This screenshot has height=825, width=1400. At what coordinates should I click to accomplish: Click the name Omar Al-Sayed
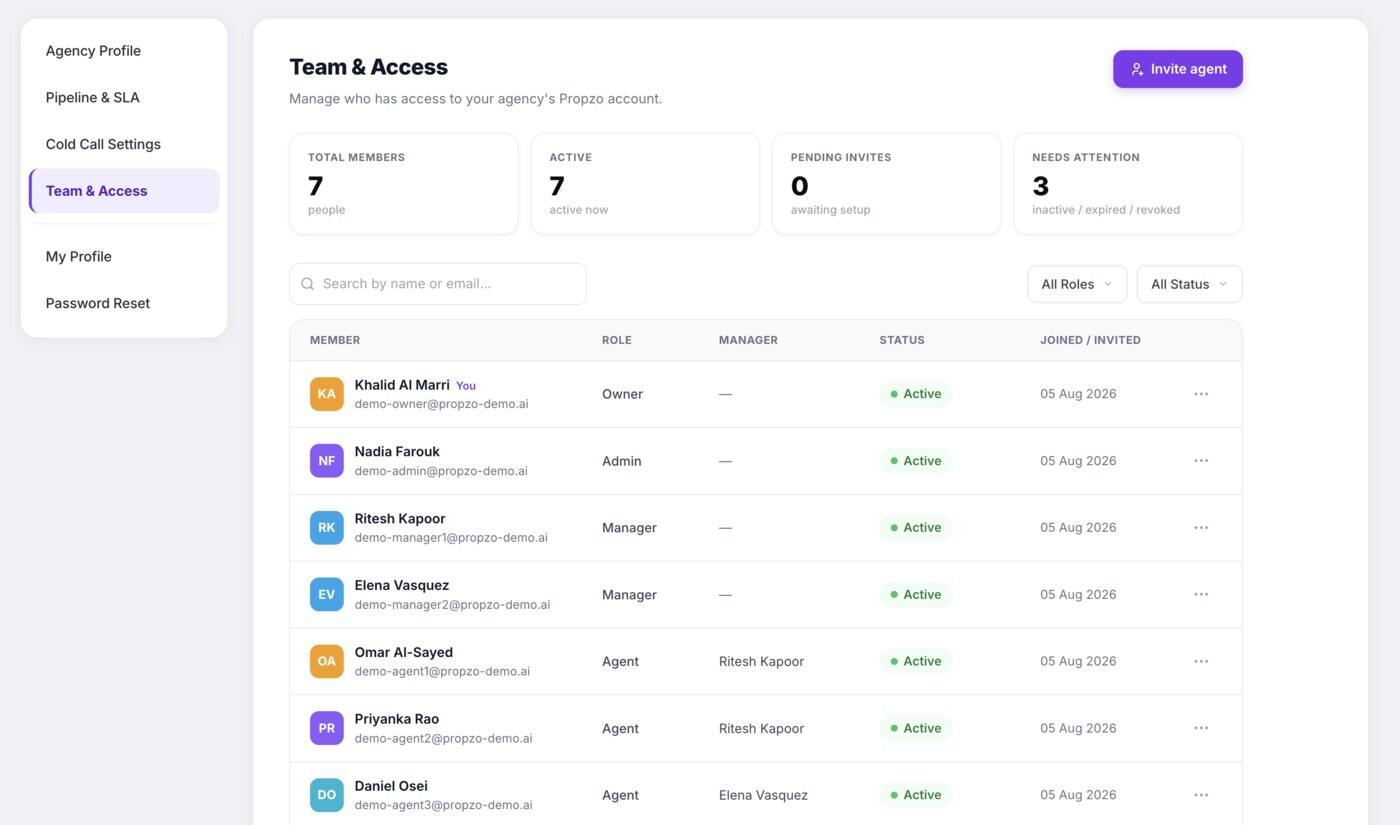coord(404,653)
